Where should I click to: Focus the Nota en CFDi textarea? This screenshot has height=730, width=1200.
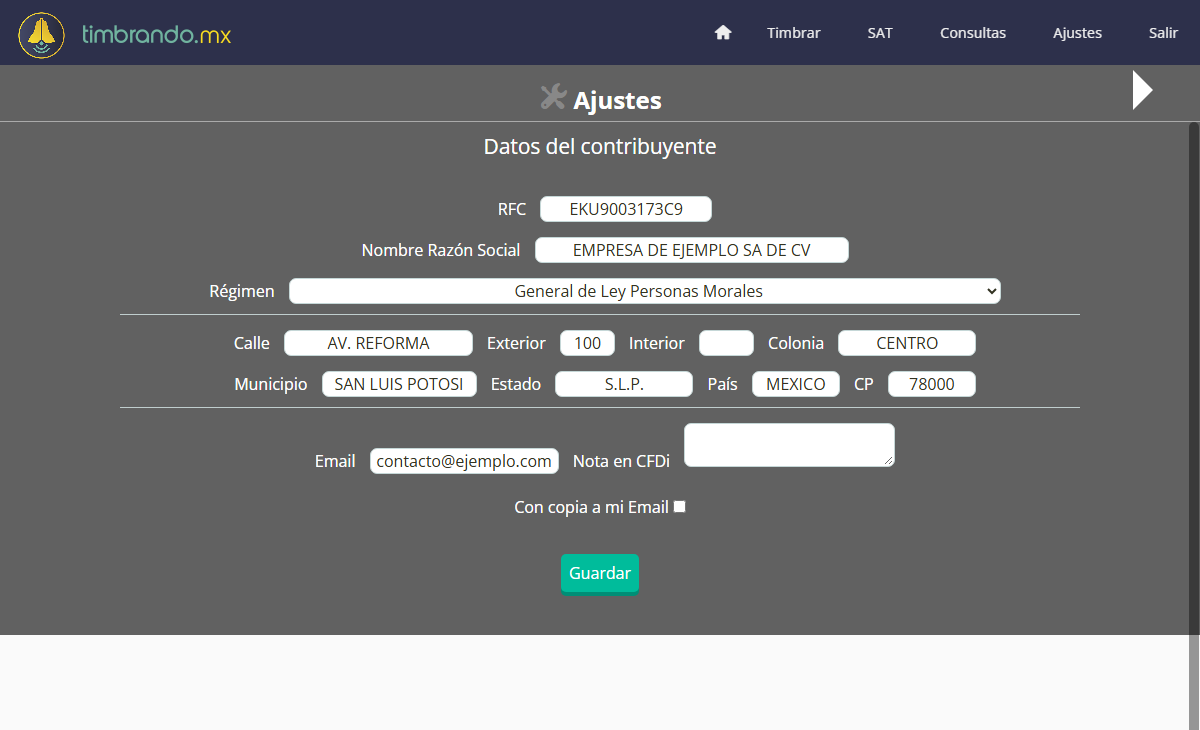(x=789, y=445)
